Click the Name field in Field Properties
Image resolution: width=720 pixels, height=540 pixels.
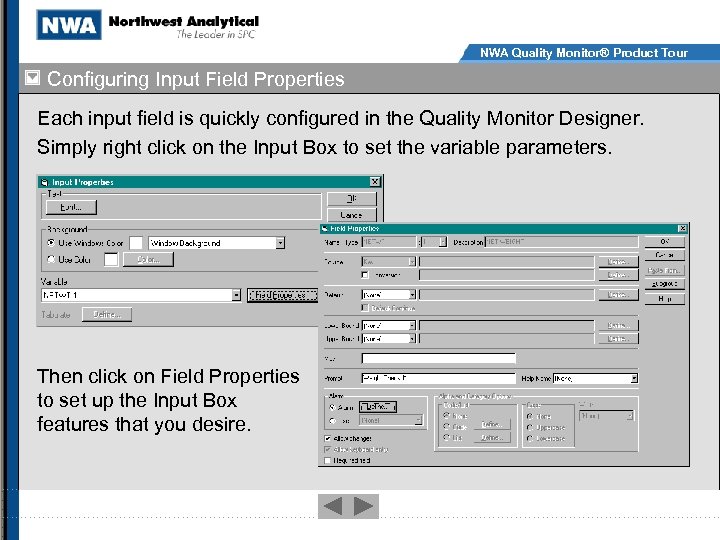389,242
